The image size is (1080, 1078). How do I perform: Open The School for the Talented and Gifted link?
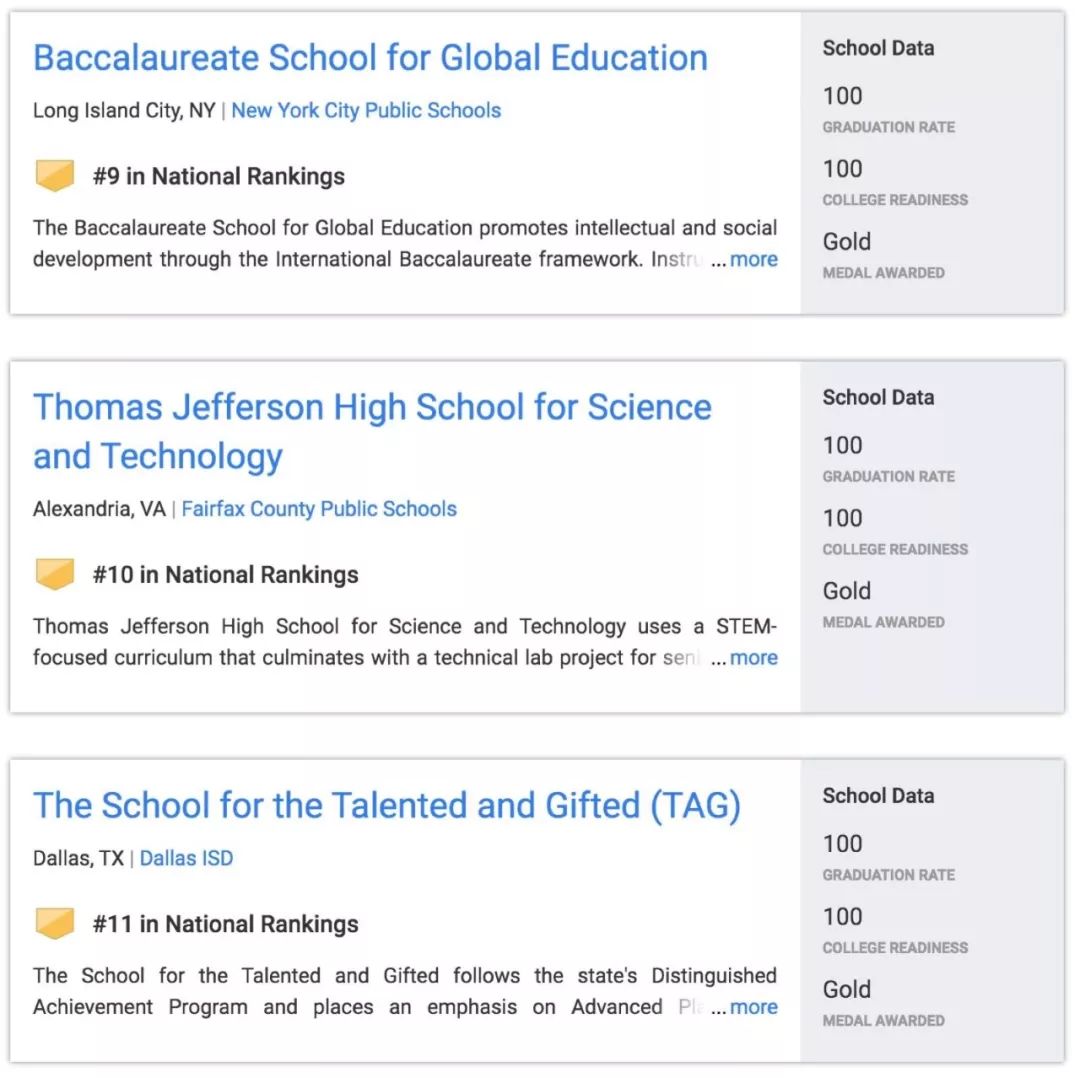[387, 806]
